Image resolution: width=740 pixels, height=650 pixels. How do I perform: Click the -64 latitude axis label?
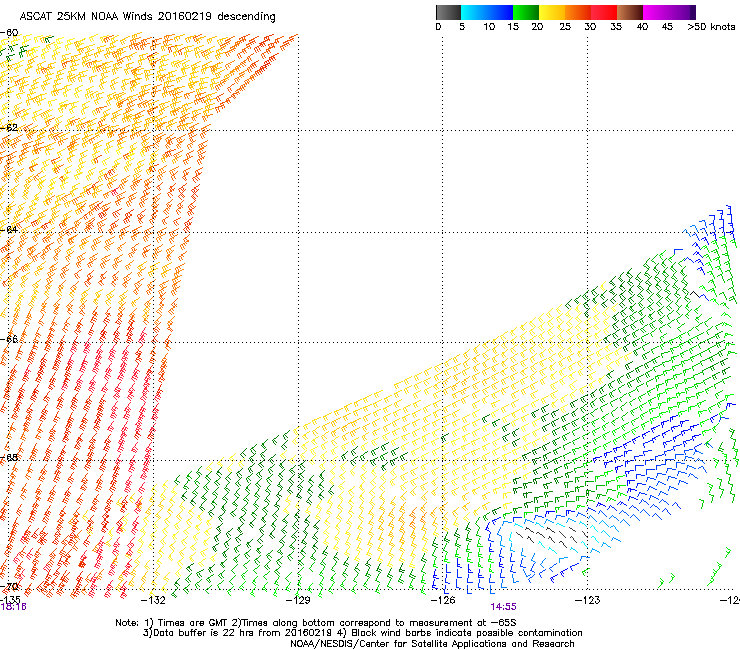(9, 229)
